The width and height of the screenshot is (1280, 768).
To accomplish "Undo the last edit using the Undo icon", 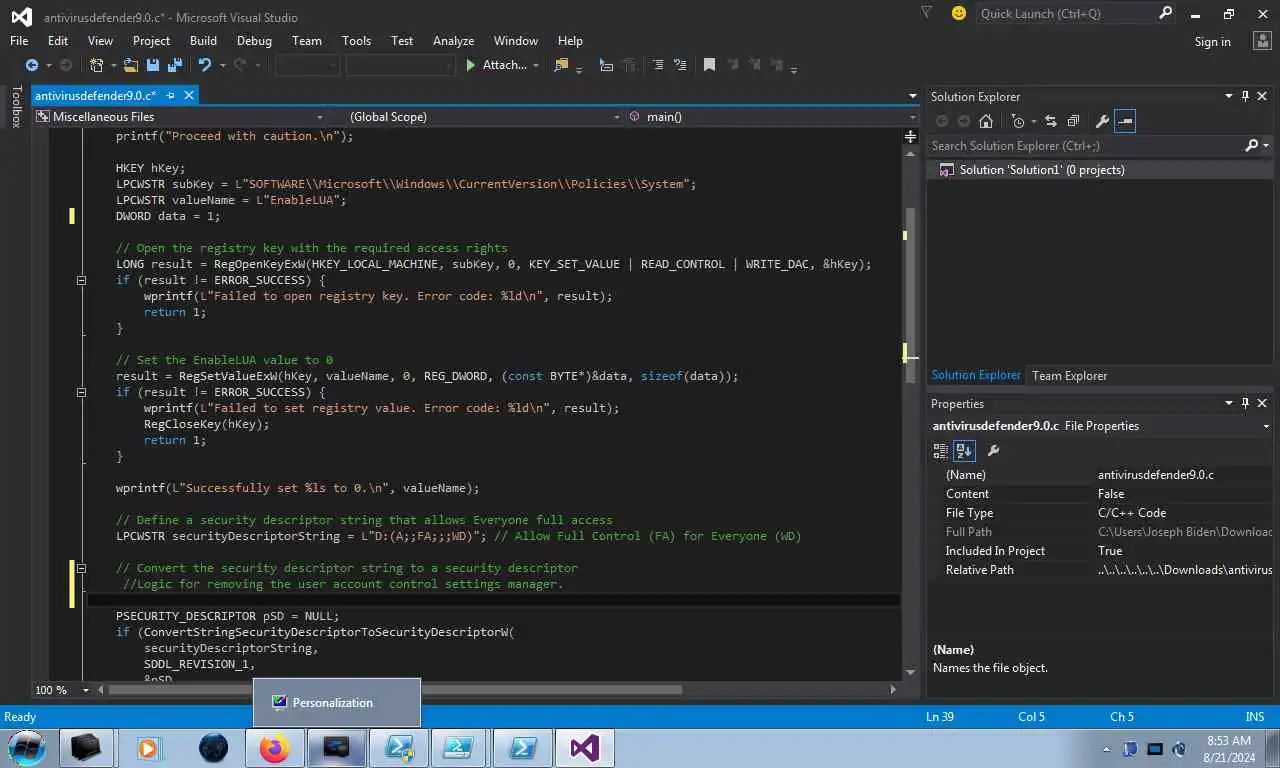I will point(204,65).
